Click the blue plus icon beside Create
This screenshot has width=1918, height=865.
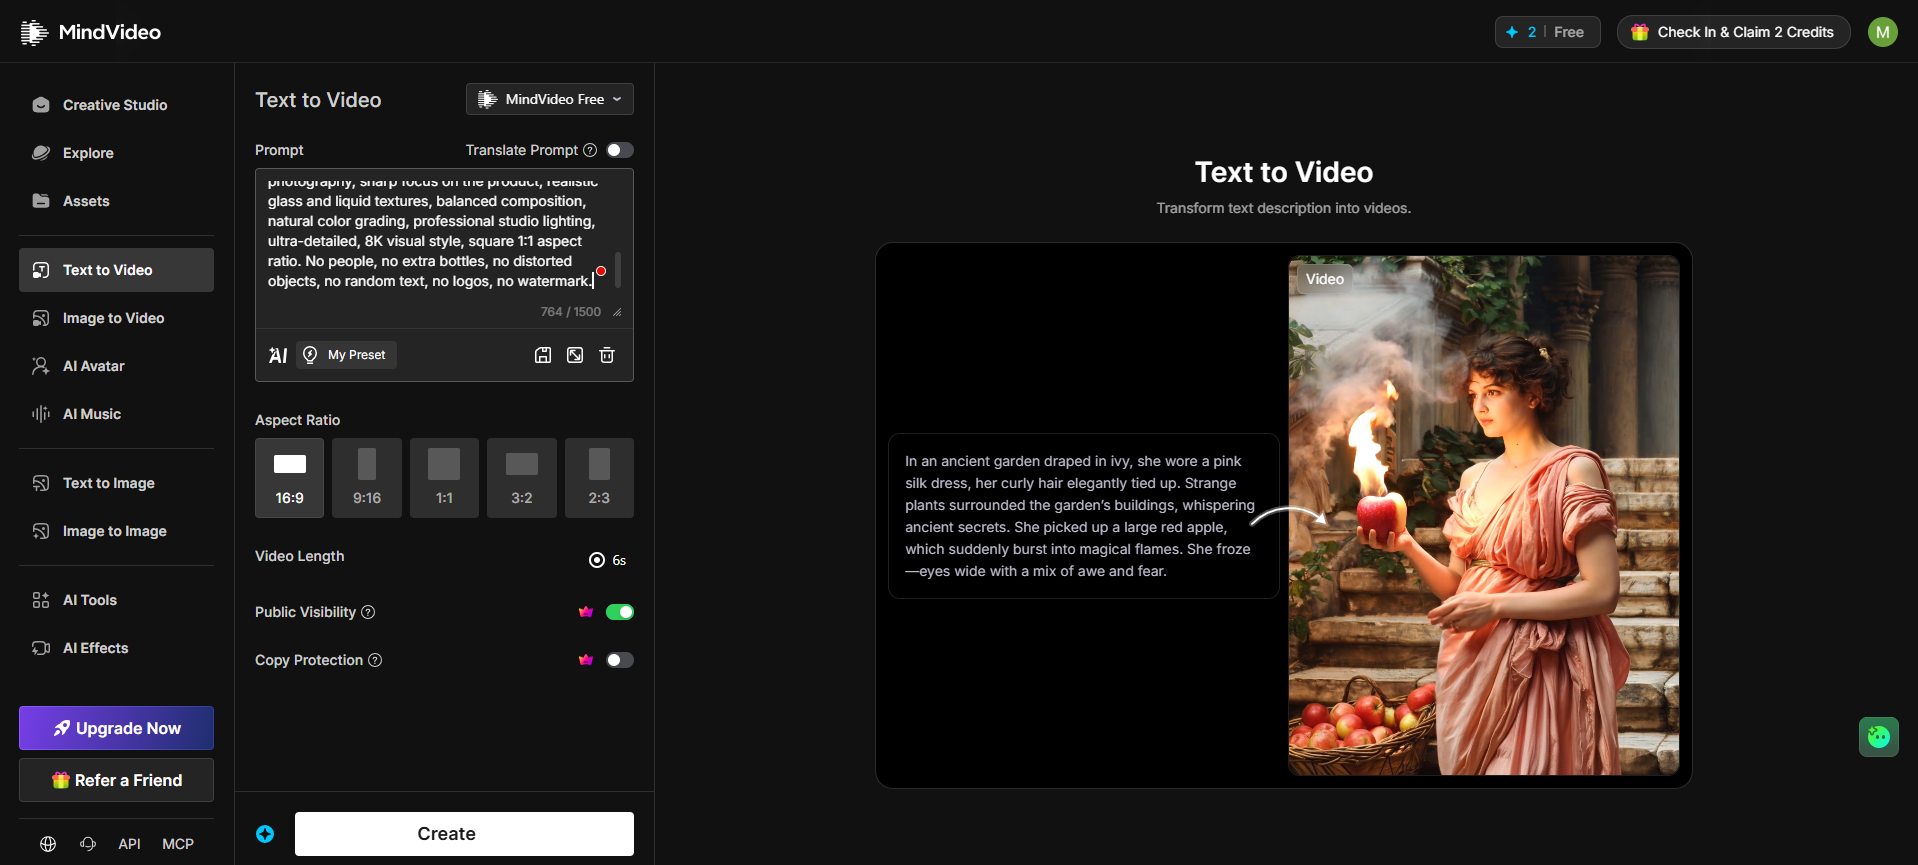265,834
